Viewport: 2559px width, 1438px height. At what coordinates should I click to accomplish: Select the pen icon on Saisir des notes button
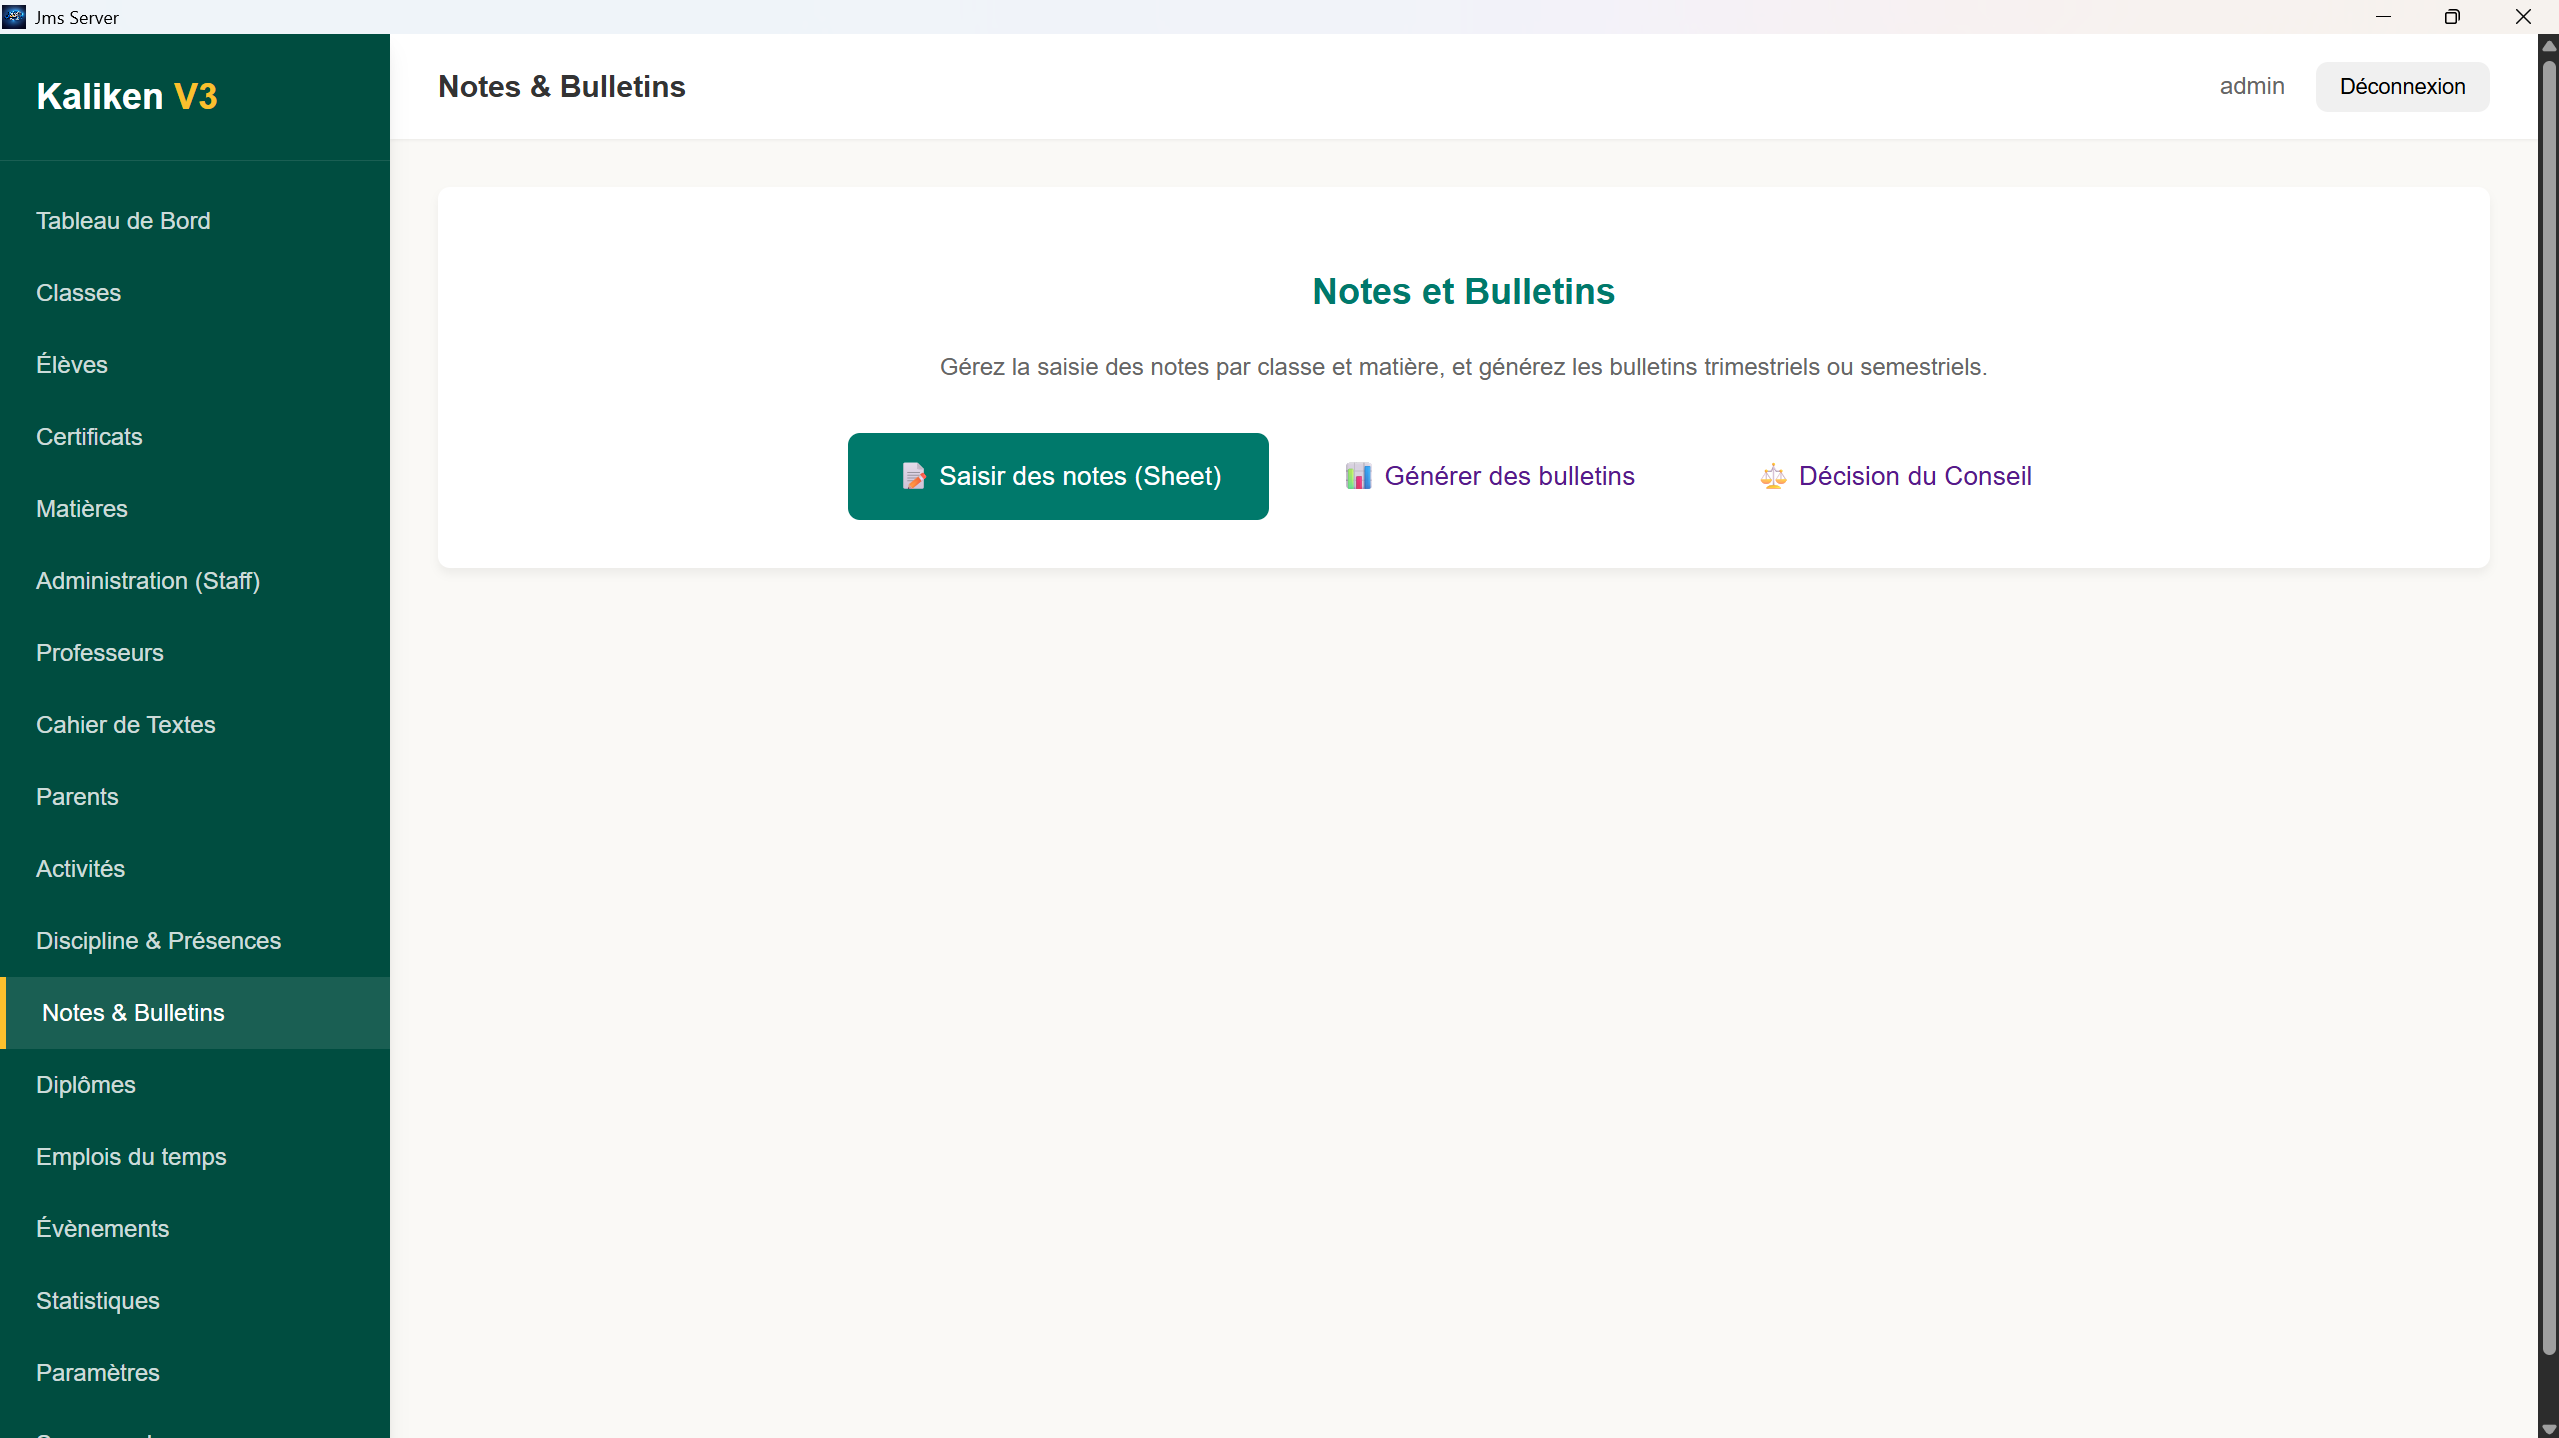tap(913, 476)
